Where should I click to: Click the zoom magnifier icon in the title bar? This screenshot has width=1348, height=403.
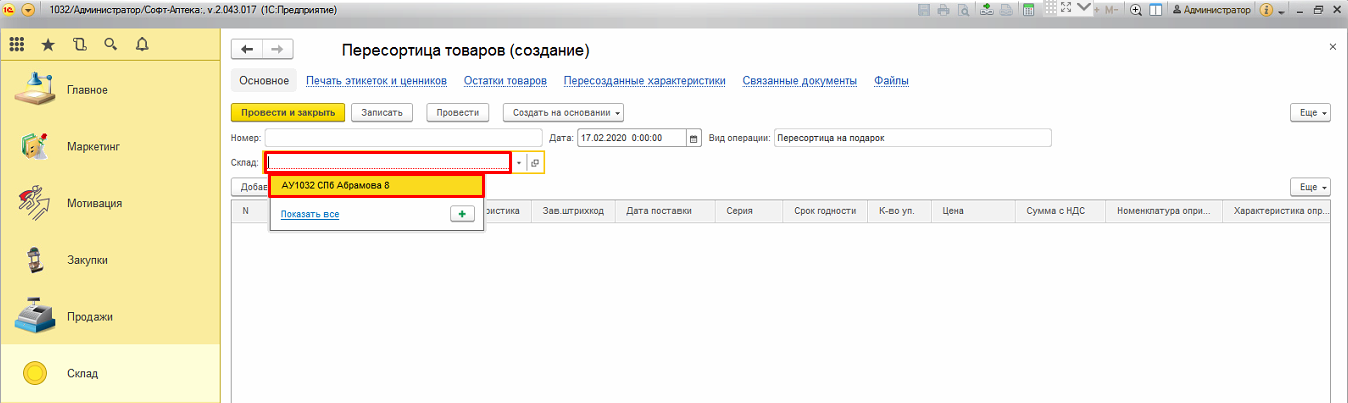[1136, 10]
